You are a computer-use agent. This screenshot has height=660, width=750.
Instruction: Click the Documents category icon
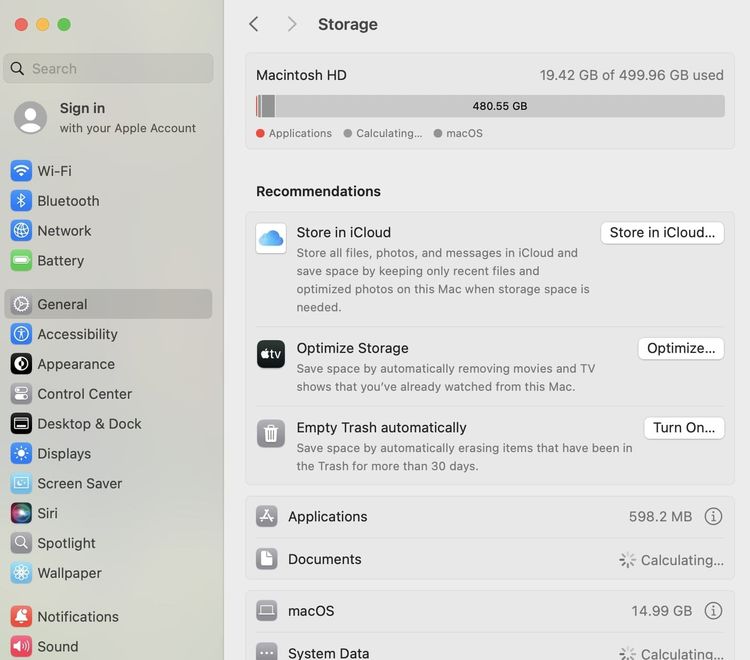click(266, 559)
